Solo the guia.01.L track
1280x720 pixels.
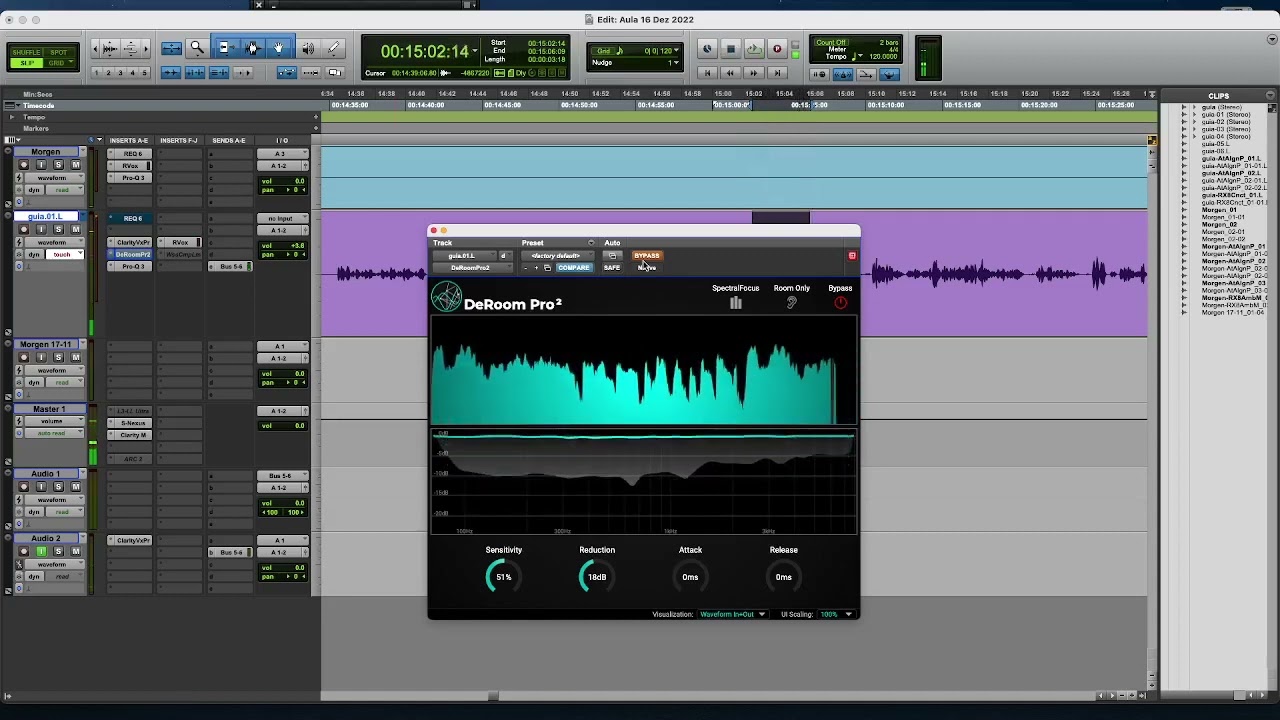[58, 230]
